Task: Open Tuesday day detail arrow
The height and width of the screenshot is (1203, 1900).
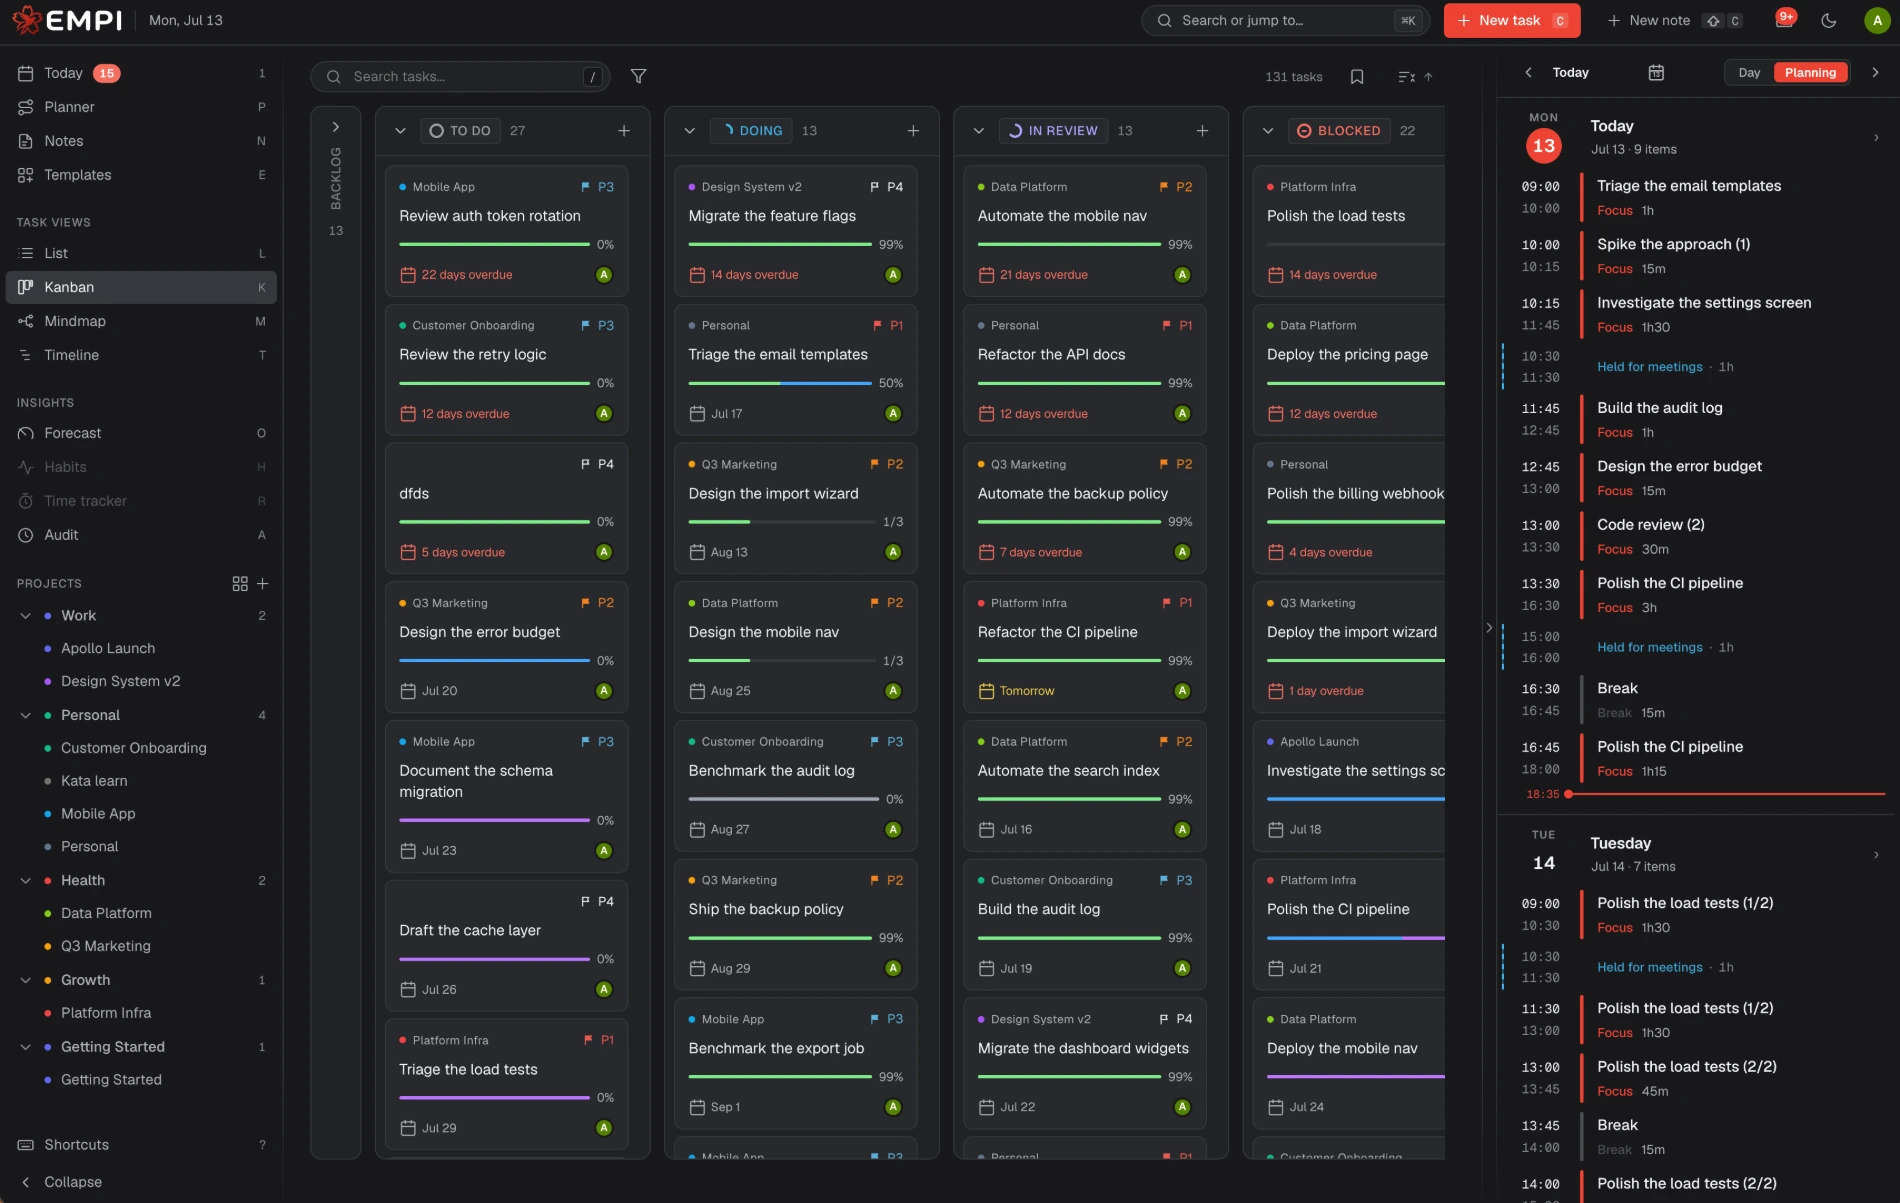Action: [x=1876, y=854]
